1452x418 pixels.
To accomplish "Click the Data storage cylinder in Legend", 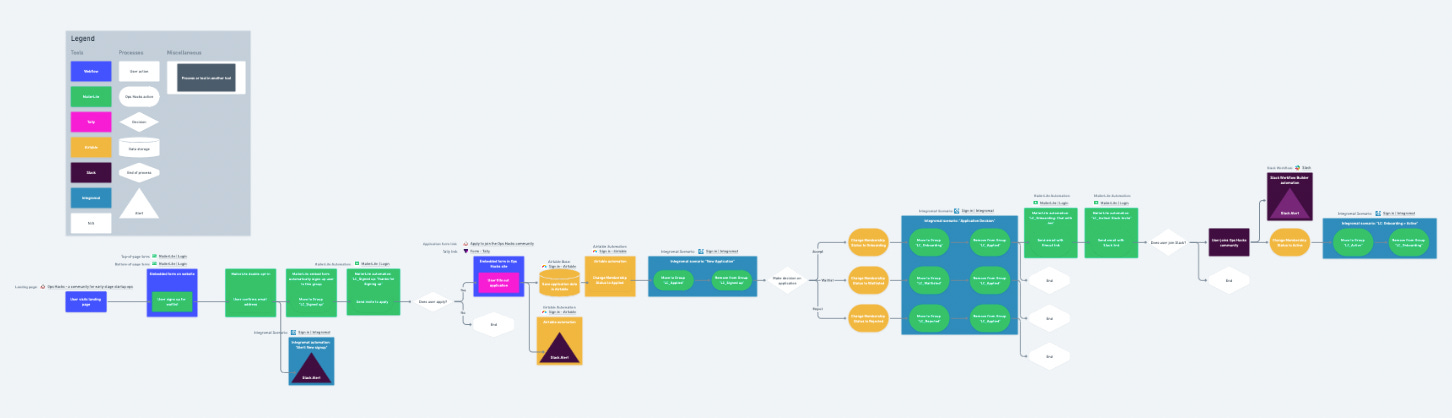I will pyautogui.click(x=139, y=147).
